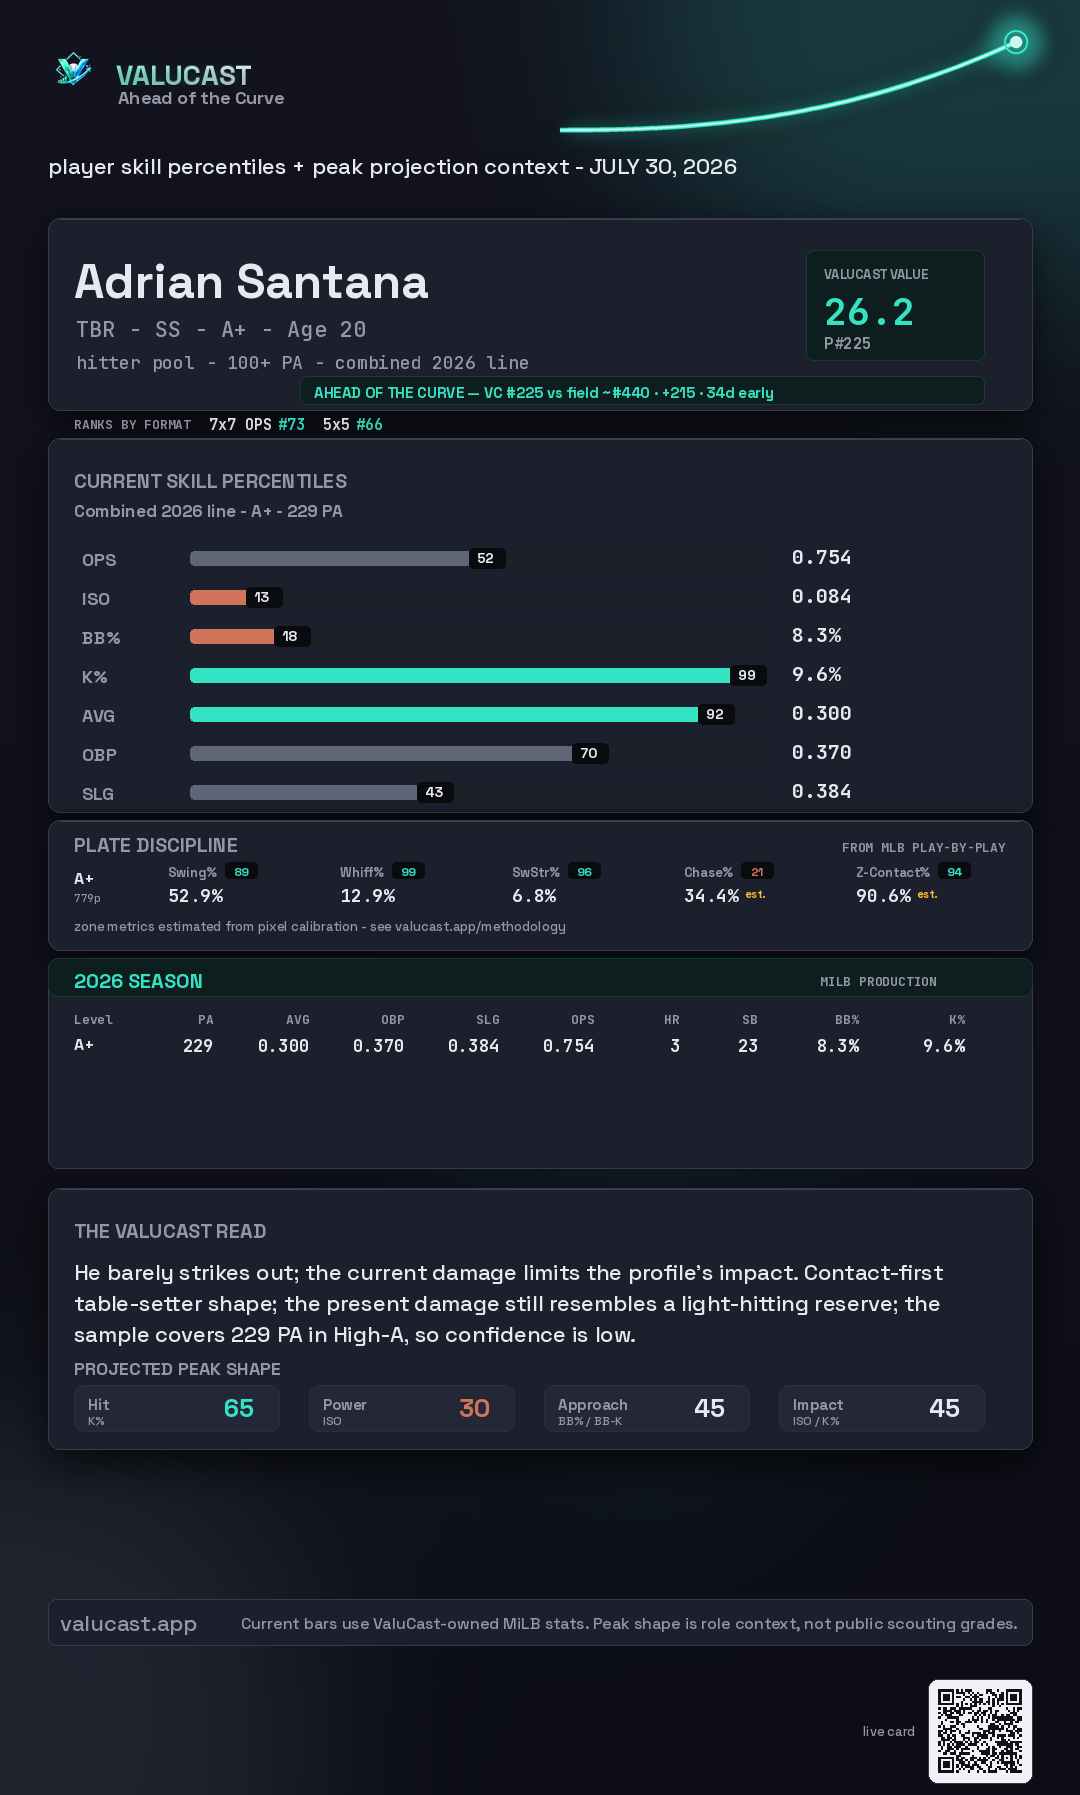Click the K% percentile bar at 99
This screenshot has height=1795, width=1080.
pyautogui.click(x=478, y=675)
